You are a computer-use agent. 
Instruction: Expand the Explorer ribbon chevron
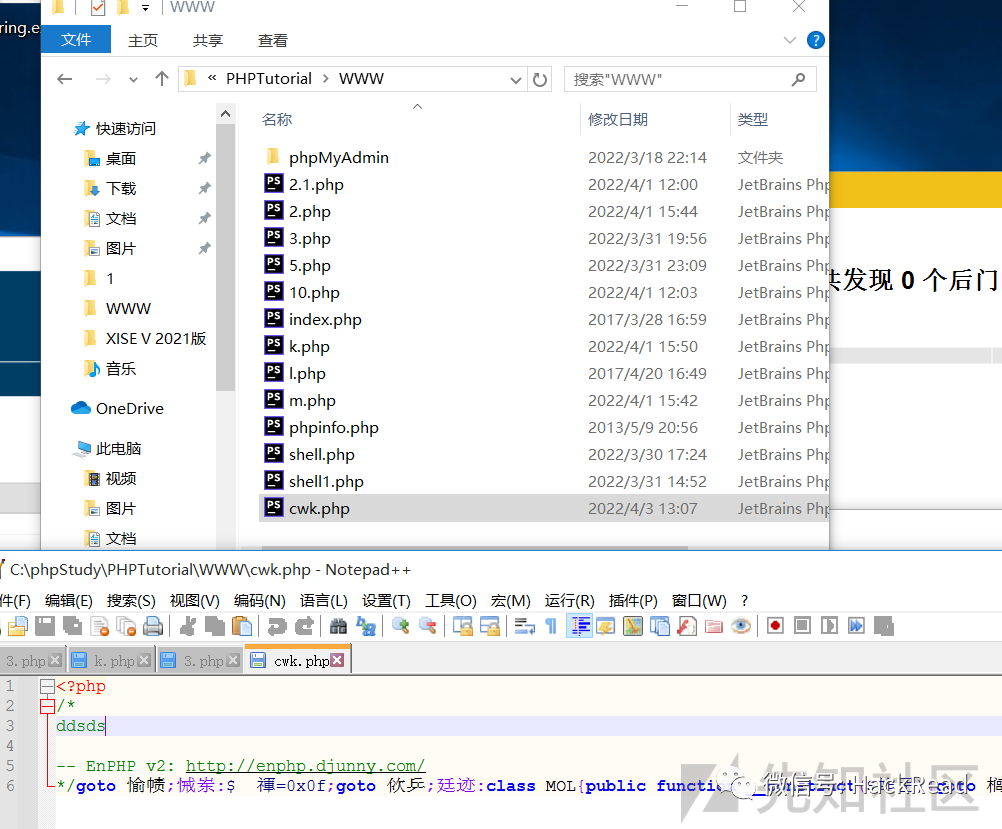pyautogui.click(x=790, y=40)
